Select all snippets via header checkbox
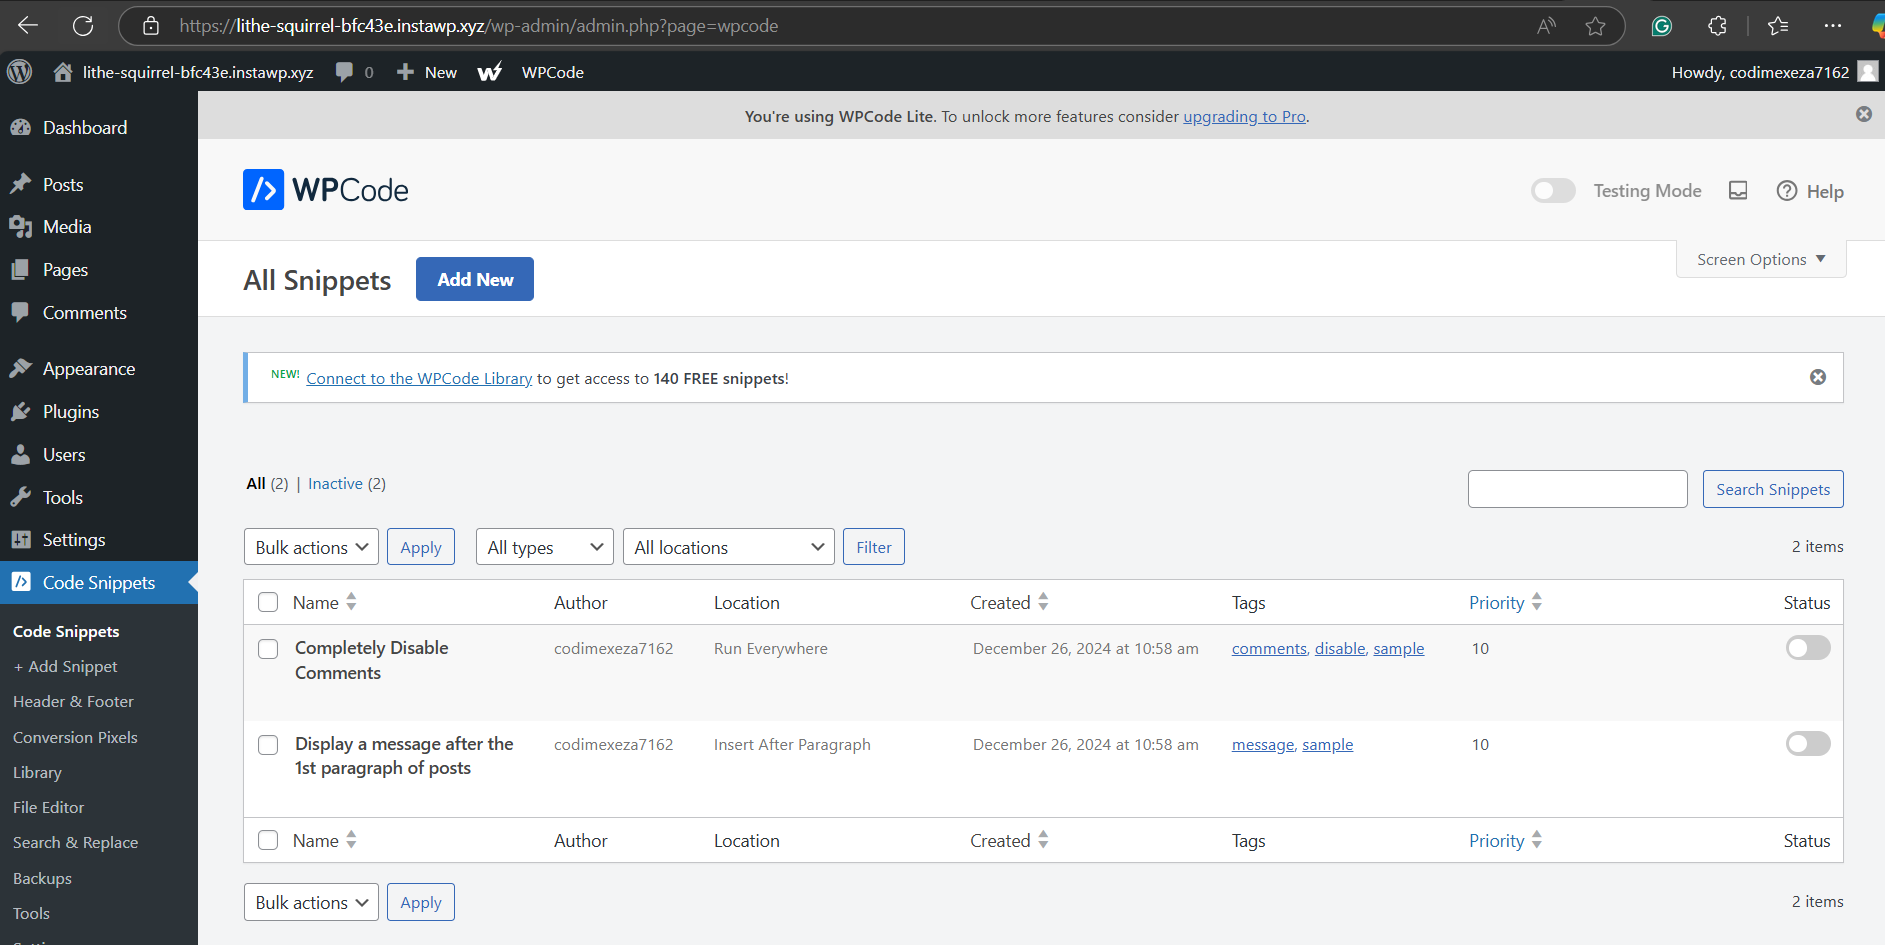 [268, 602]
